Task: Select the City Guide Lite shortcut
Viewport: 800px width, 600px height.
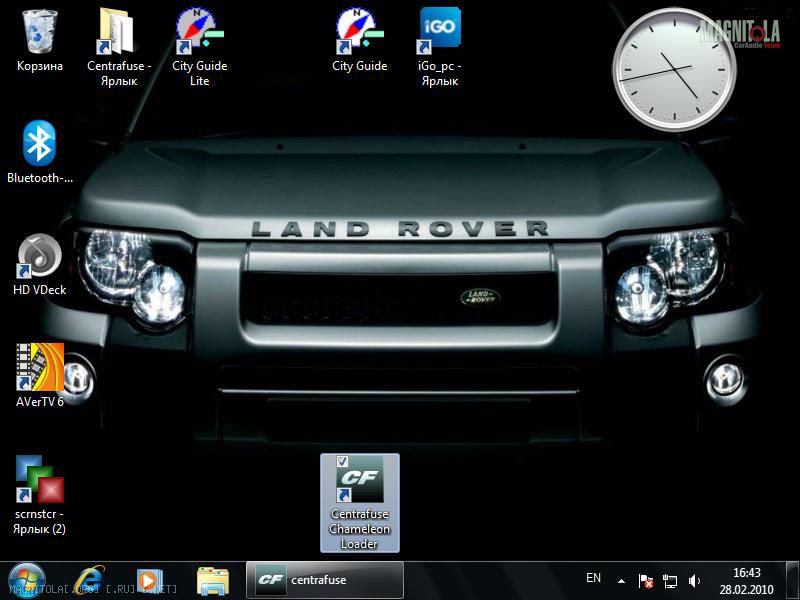Action: click(x=199, y=46)
